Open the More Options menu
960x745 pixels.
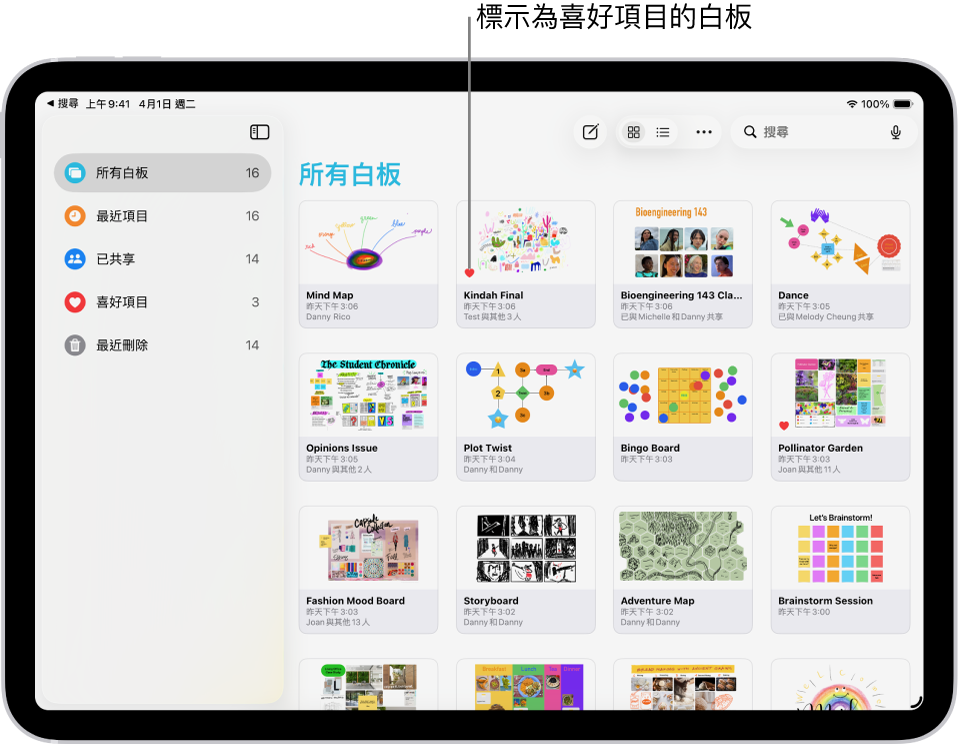coord(703,131)
